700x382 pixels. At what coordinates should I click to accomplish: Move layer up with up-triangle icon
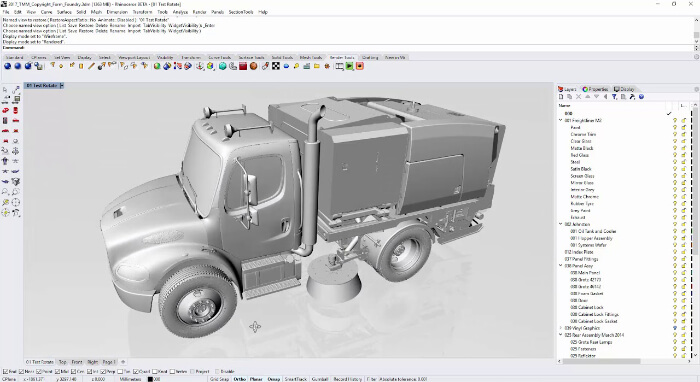(588, 97)
